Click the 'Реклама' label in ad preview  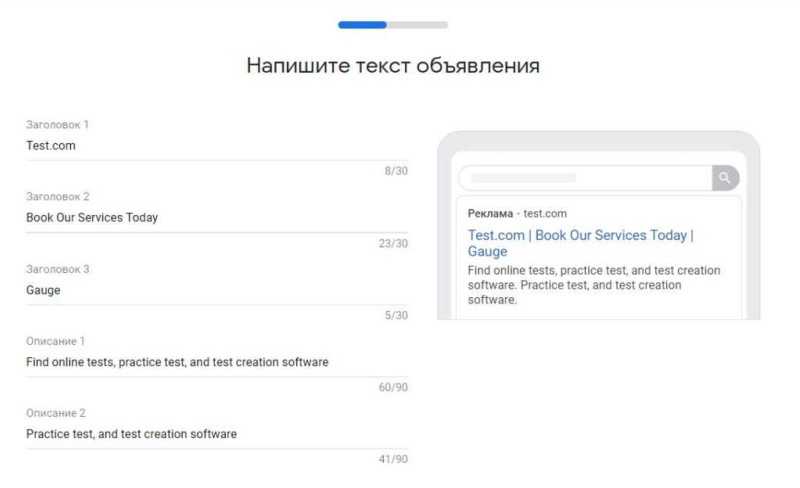[490, 213]
